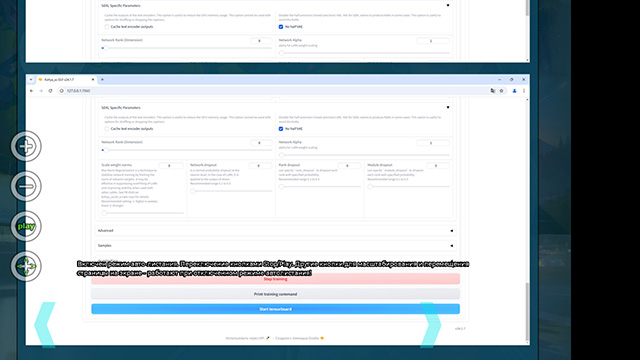This screenshot has width=640, height=360.
Task: Click the Rank dropout slider
Action: [x=320, y=187]
